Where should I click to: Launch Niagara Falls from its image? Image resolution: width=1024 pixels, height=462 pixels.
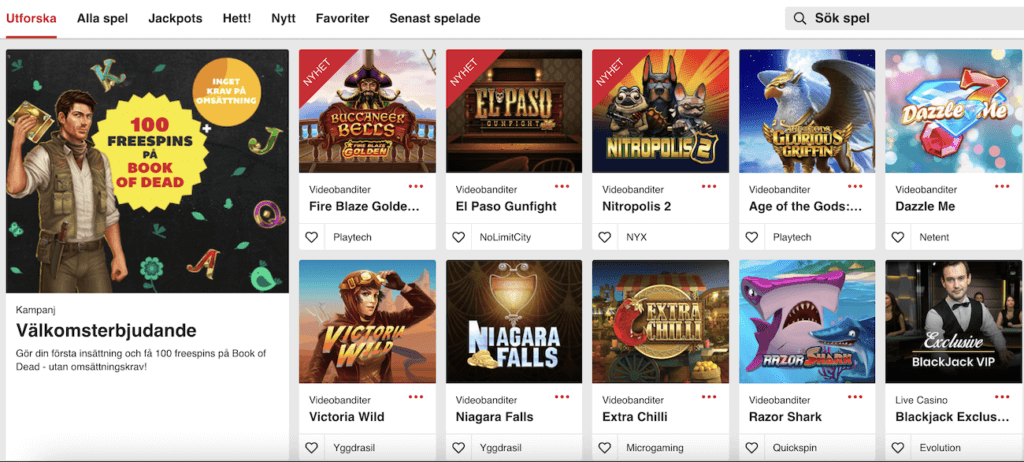pyautogui.click(x=514, y=322)
